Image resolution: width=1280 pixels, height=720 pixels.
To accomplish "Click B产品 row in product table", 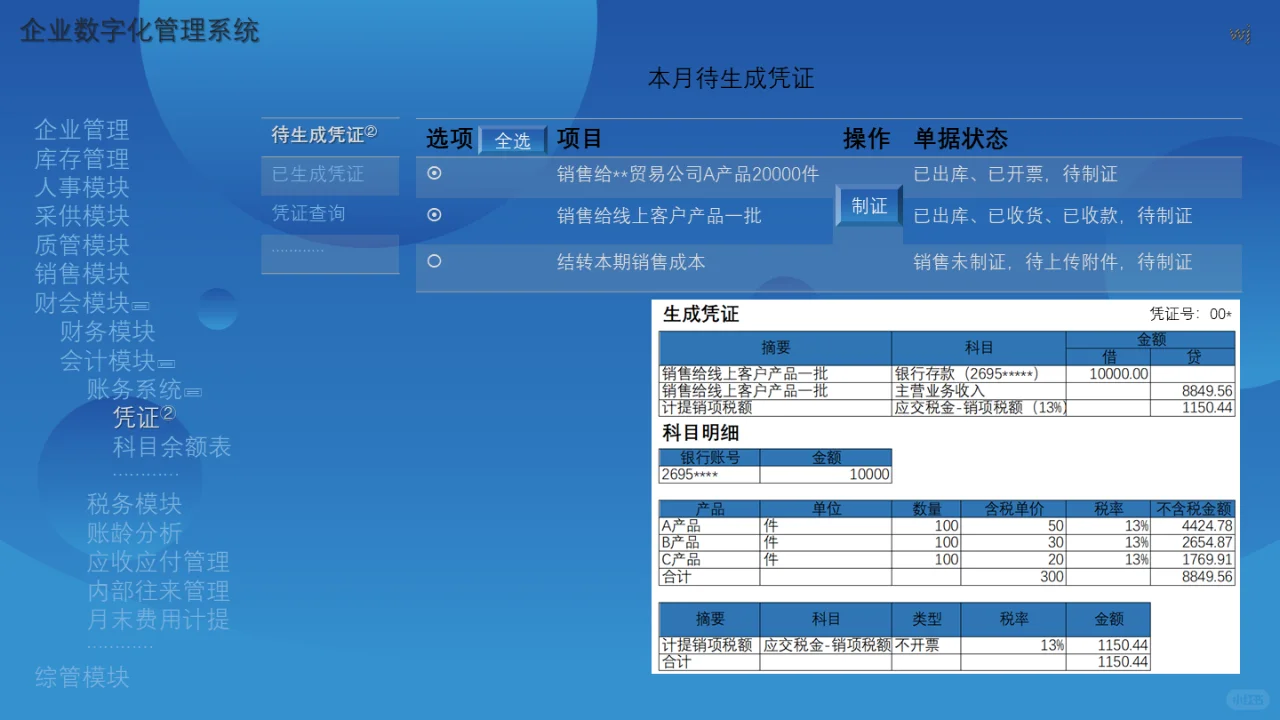I will pos(946,543).
